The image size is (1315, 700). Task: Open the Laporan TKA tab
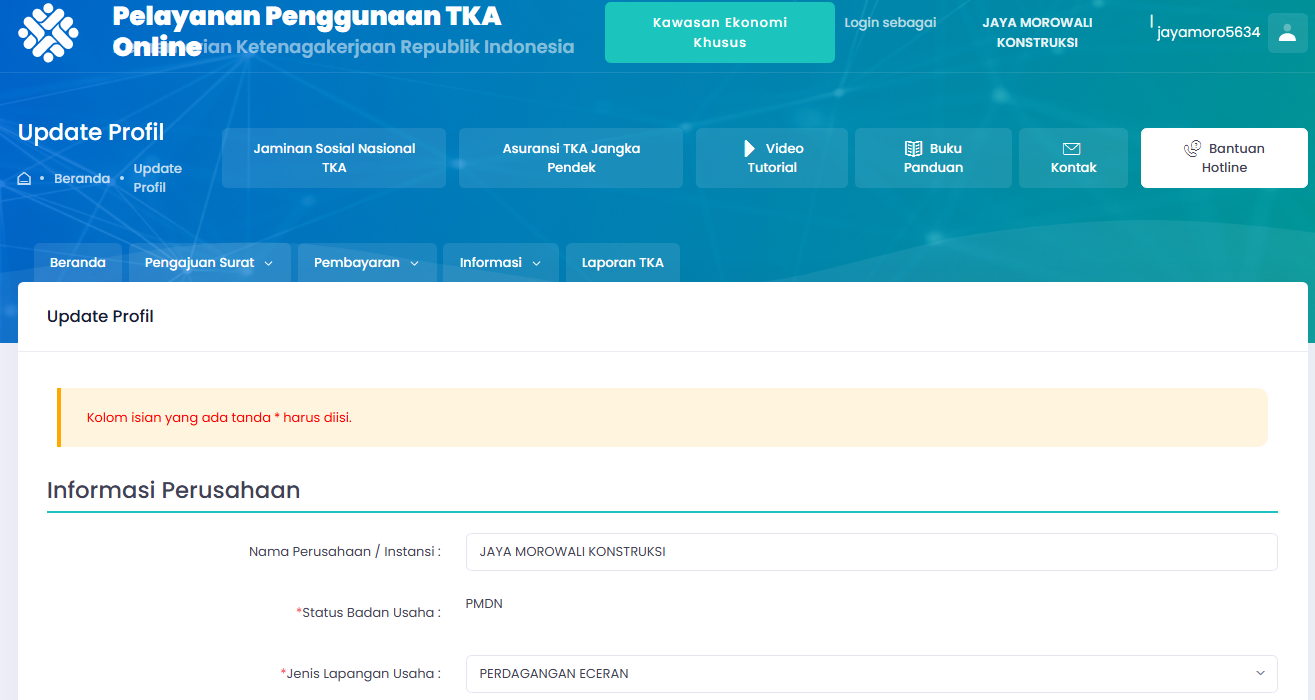[623, 263]
